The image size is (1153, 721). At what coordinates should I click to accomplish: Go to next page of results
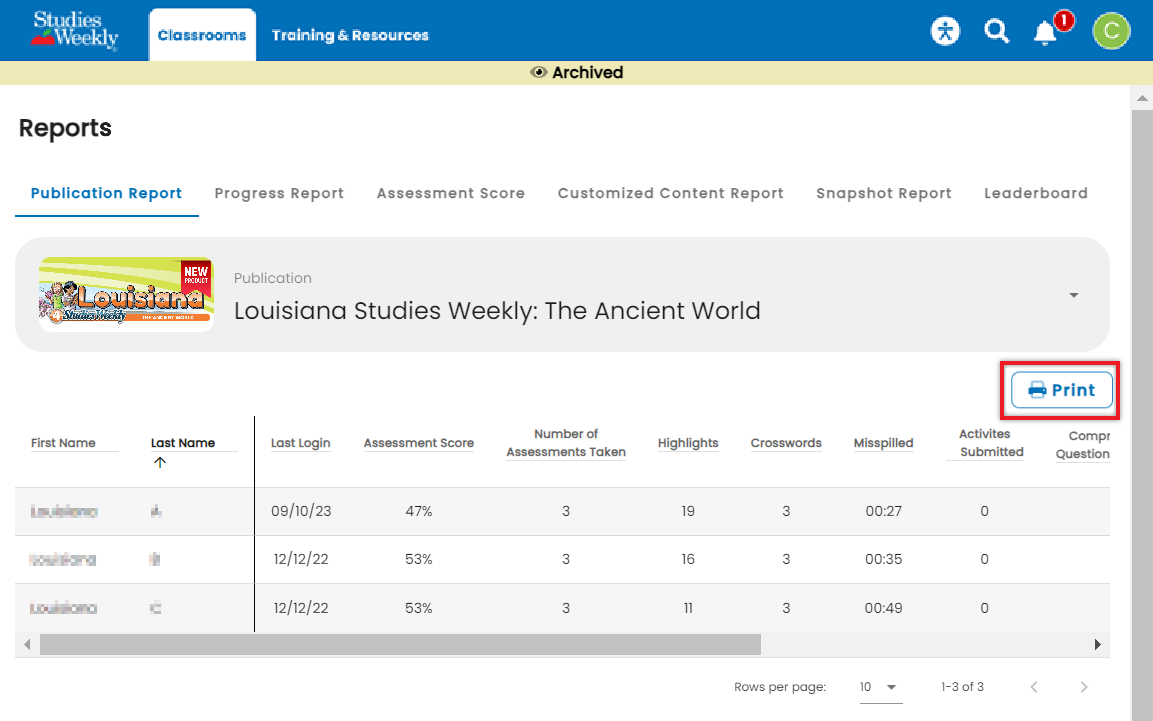(1083, 687)
